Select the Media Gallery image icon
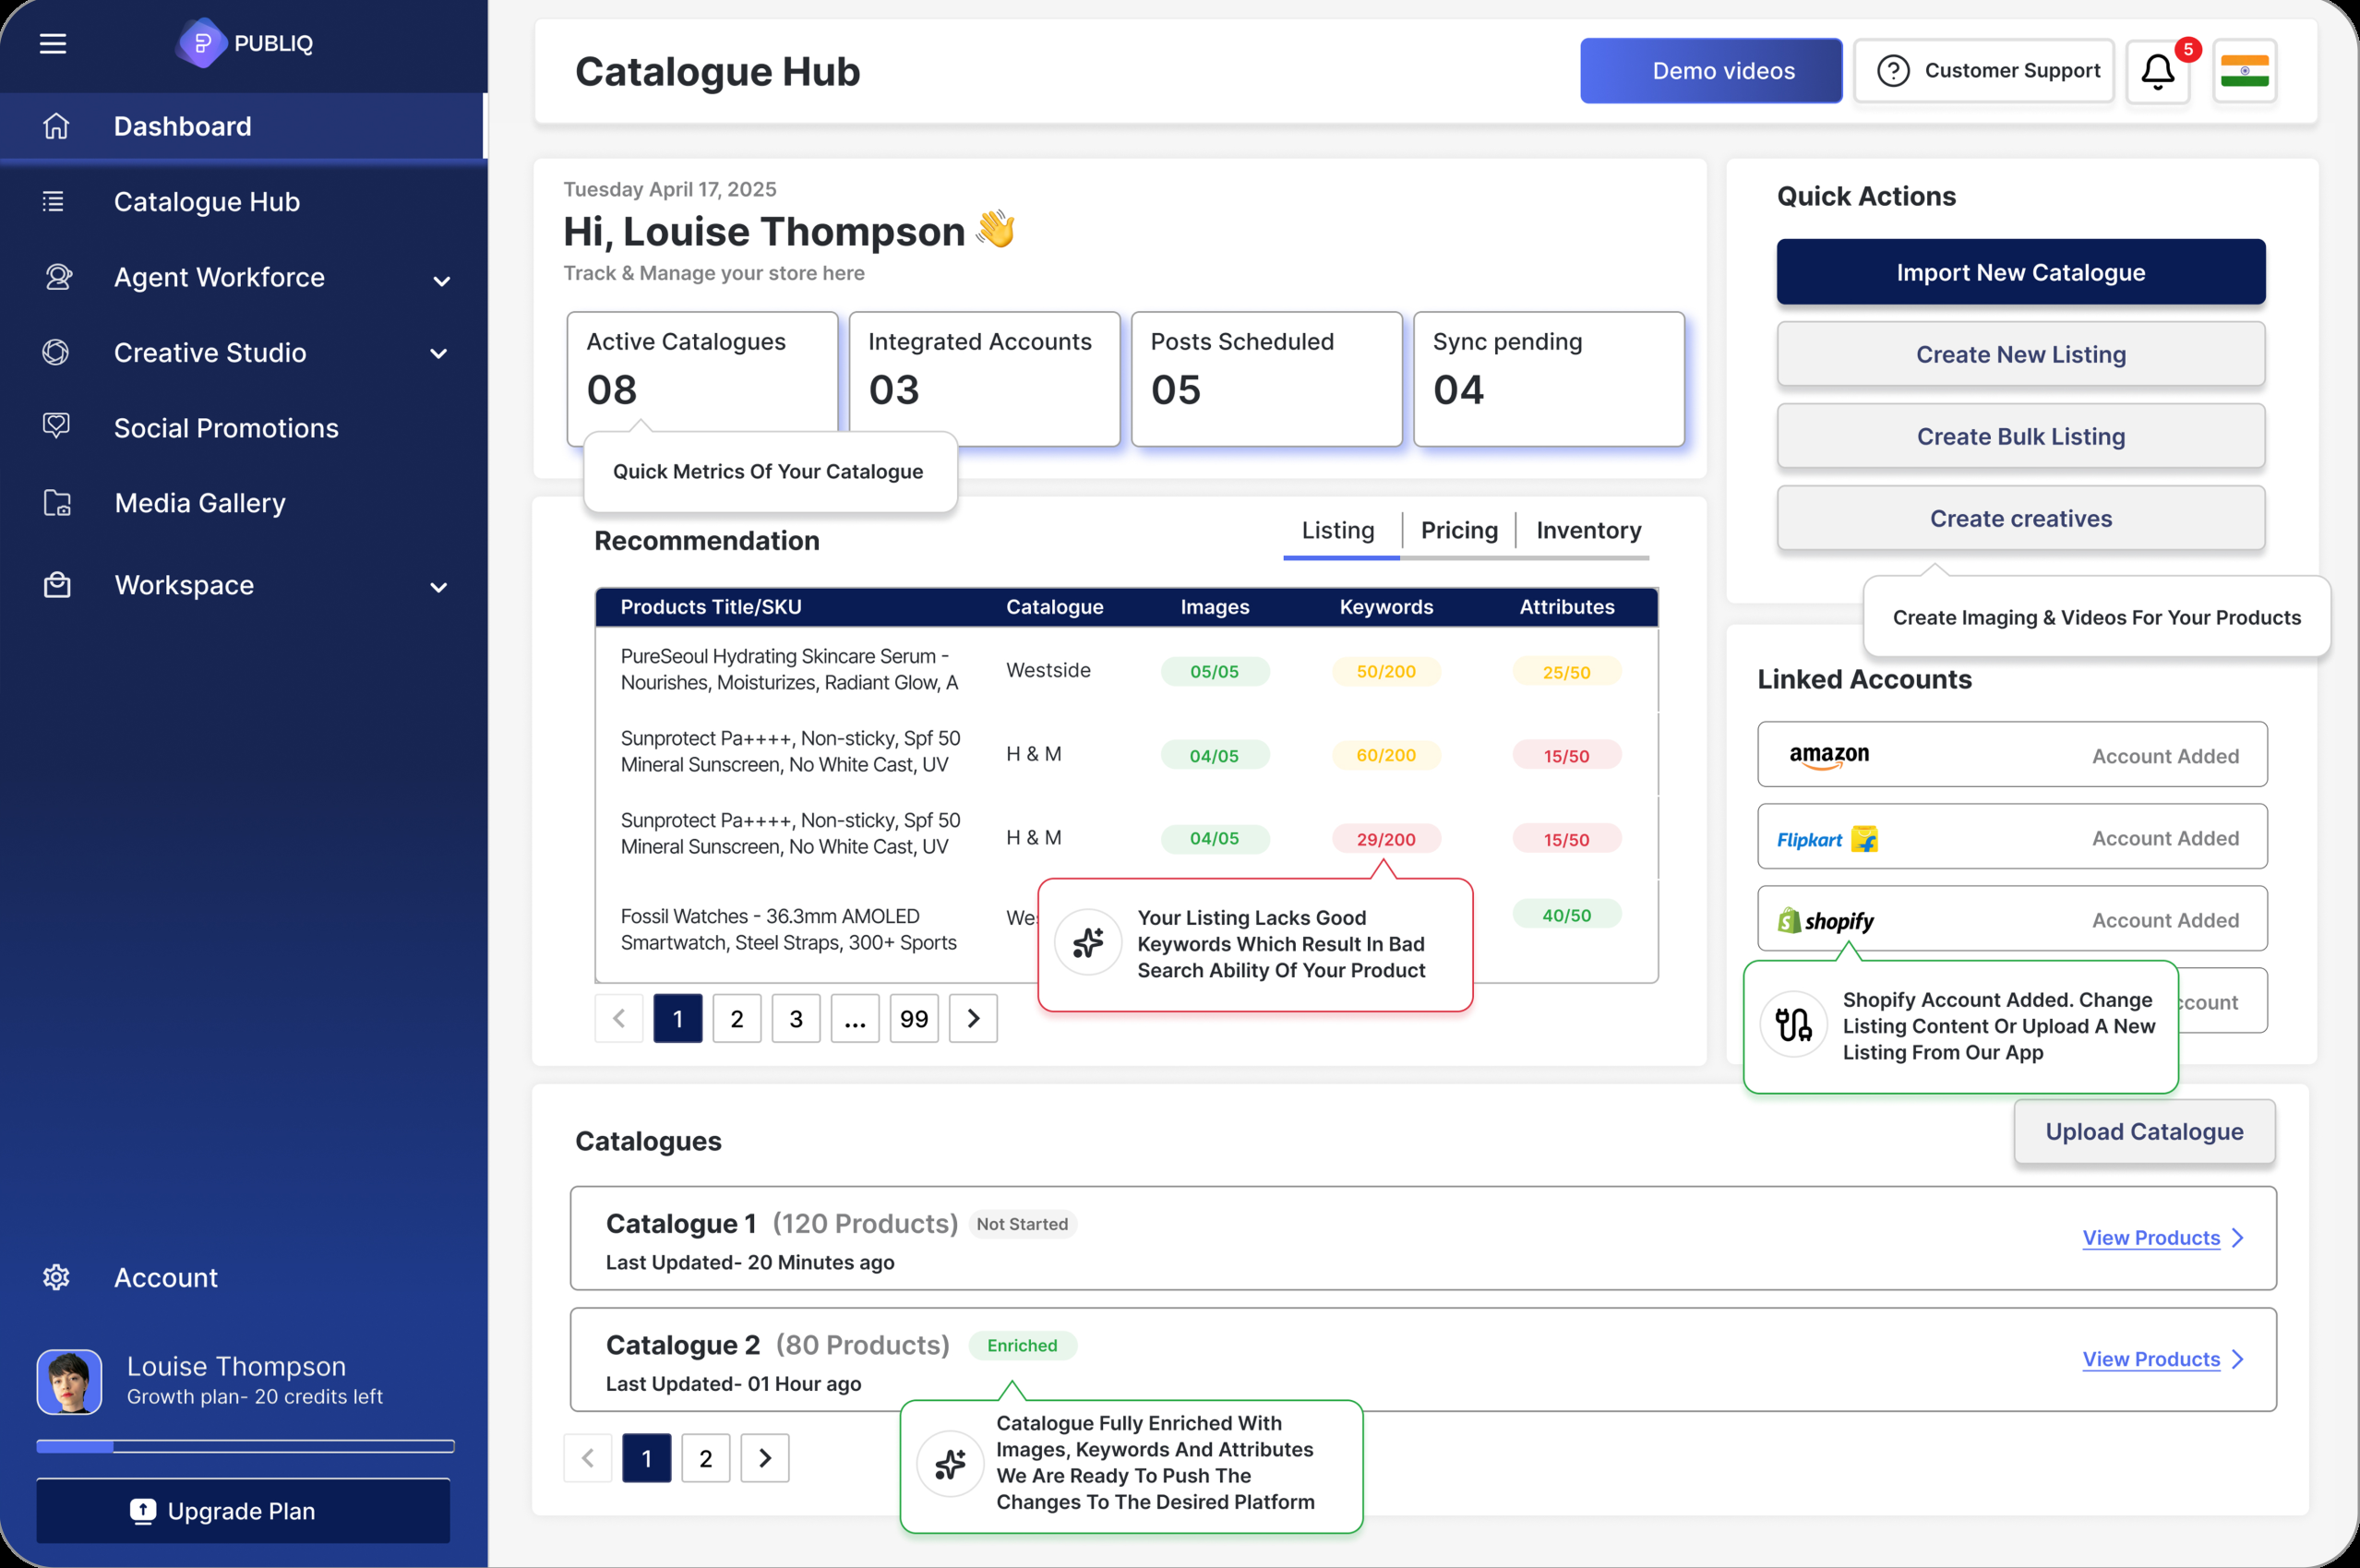Image resolution: width=2360 pixels, height=1568 pixels. tap(56, 503)
